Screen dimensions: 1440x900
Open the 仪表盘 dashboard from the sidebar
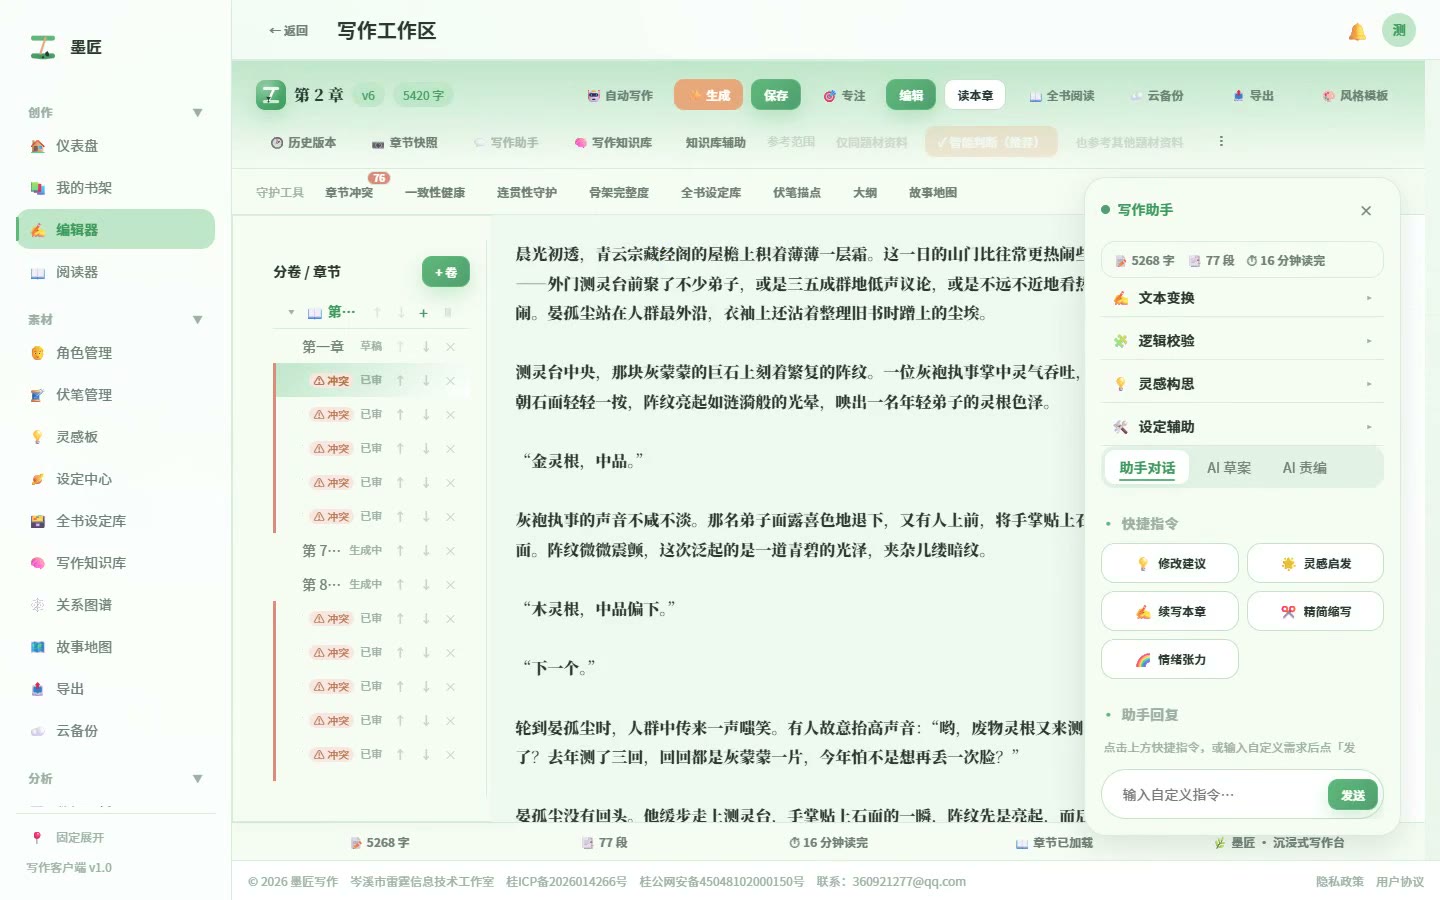(x=115, y=146)
